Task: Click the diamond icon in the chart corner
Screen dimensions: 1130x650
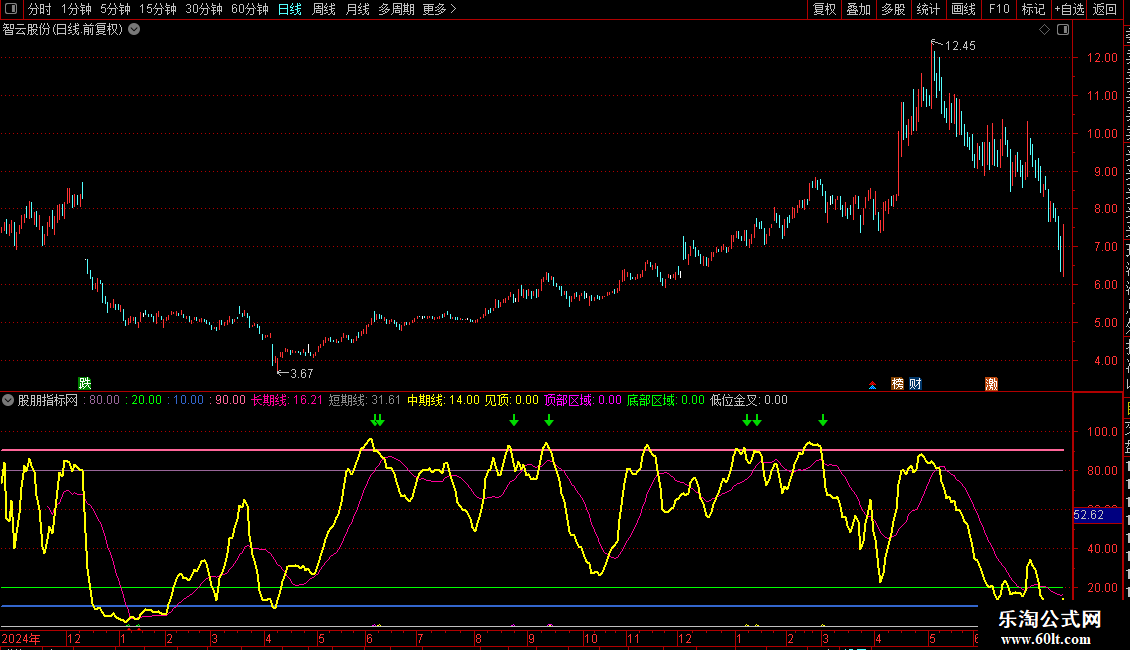Action: (1044, 30)
